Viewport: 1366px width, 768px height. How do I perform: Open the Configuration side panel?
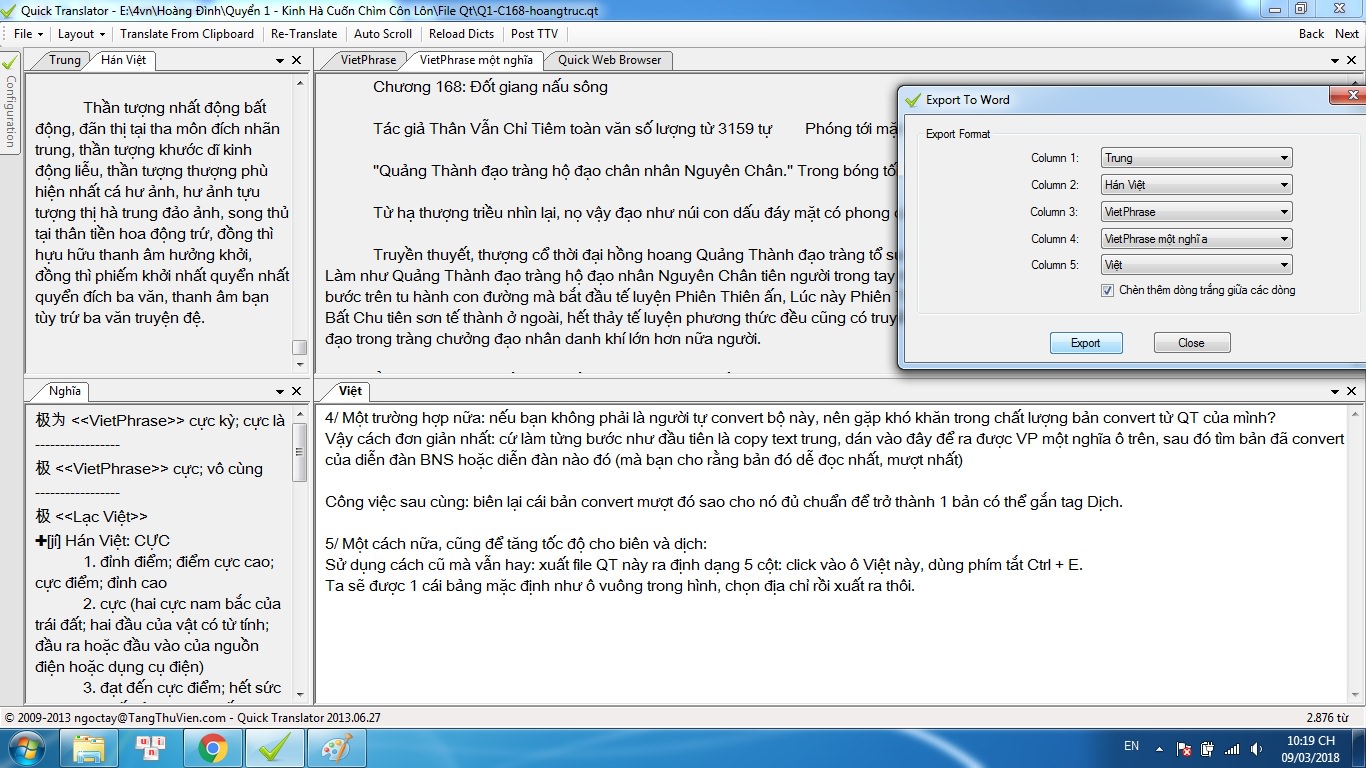click(x=11, y=110)
